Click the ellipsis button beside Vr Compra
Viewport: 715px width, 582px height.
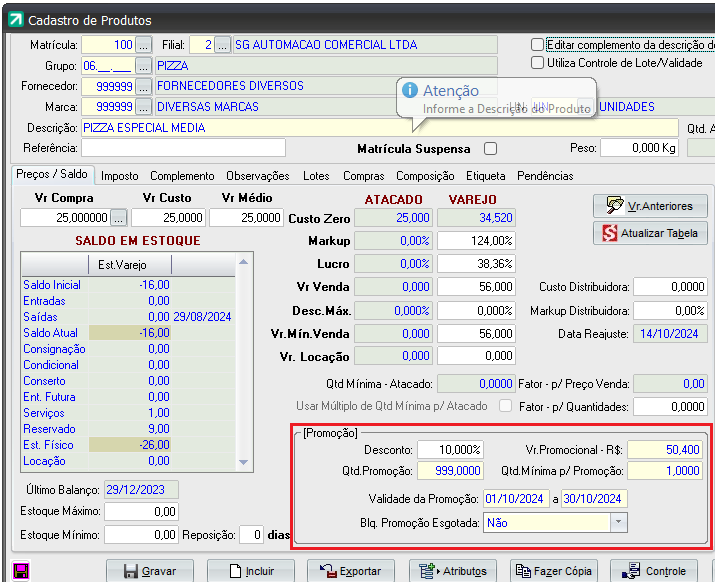coord(119,218)
